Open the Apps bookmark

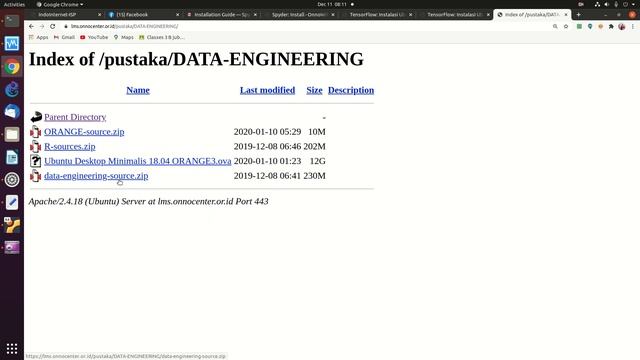pyautogui.click(x=38, y=37)
